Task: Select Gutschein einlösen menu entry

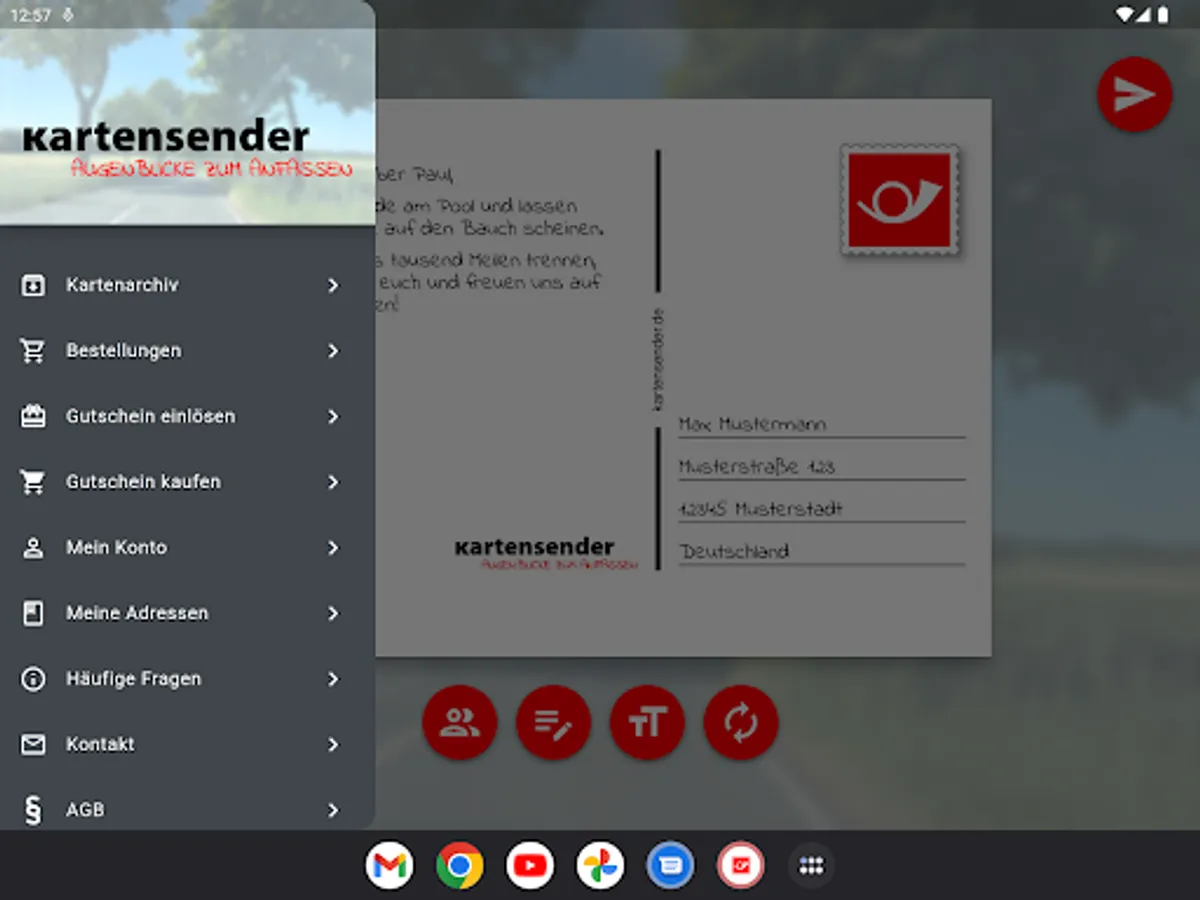Action: (187, 417)
